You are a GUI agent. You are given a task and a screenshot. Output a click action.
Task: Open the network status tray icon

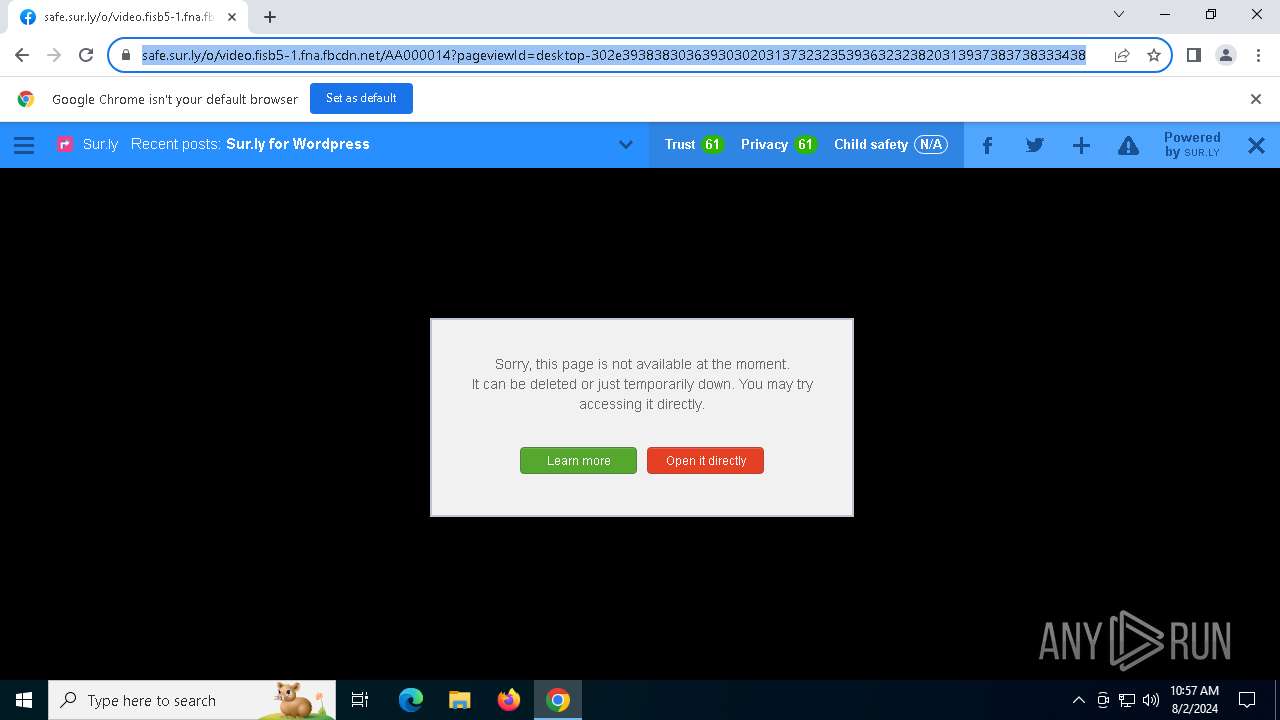(x=1127, y=700)
